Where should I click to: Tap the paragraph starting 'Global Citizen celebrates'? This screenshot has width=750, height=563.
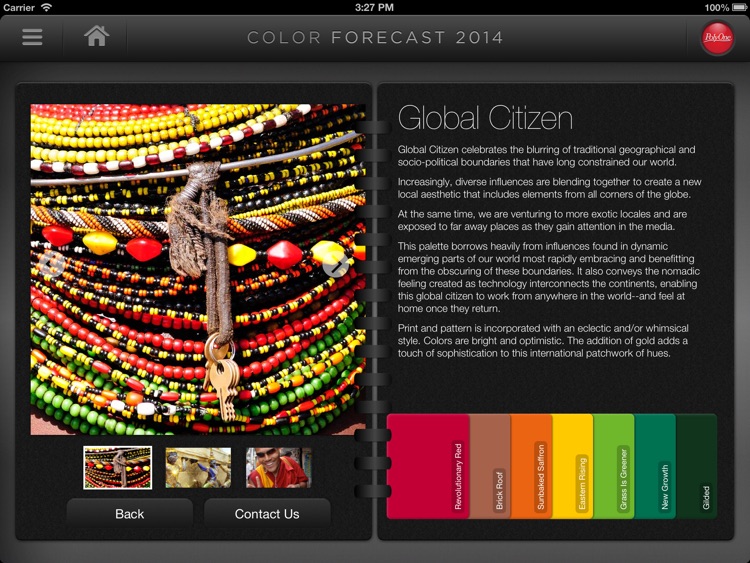click(x=546, y=156)
